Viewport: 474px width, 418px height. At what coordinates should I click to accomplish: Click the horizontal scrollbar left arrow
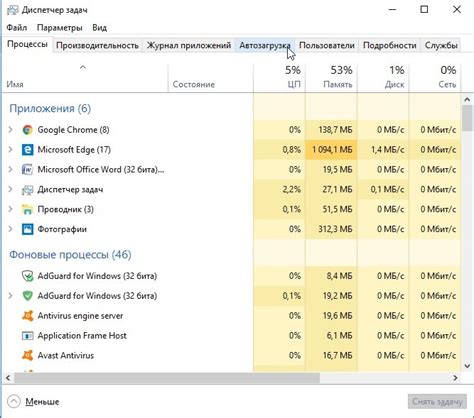[8, 378]
